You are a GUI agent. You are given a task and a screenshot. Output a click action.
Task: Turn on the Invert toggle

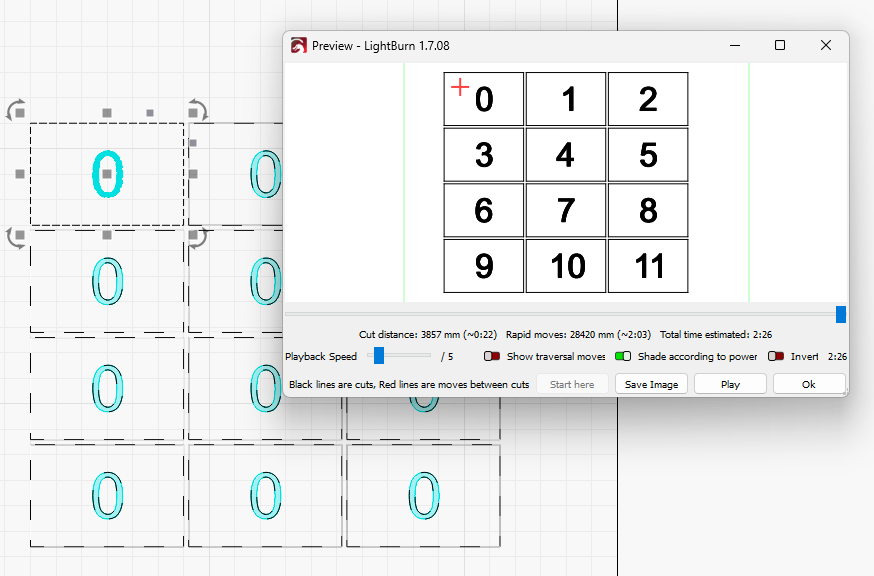[776, 356]
